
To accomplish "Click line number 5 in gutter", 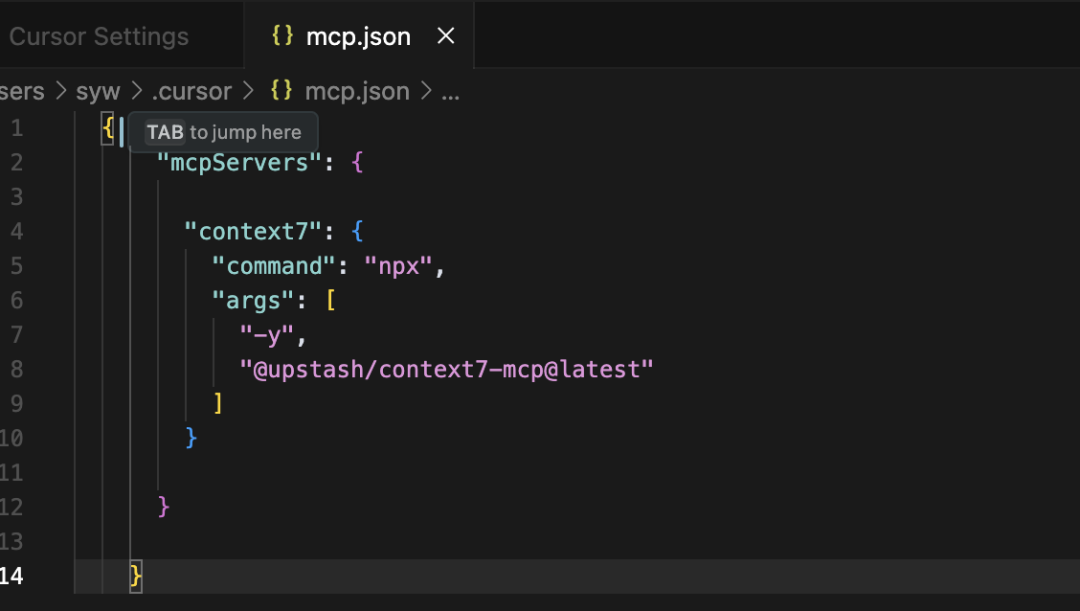I will 17,266.
